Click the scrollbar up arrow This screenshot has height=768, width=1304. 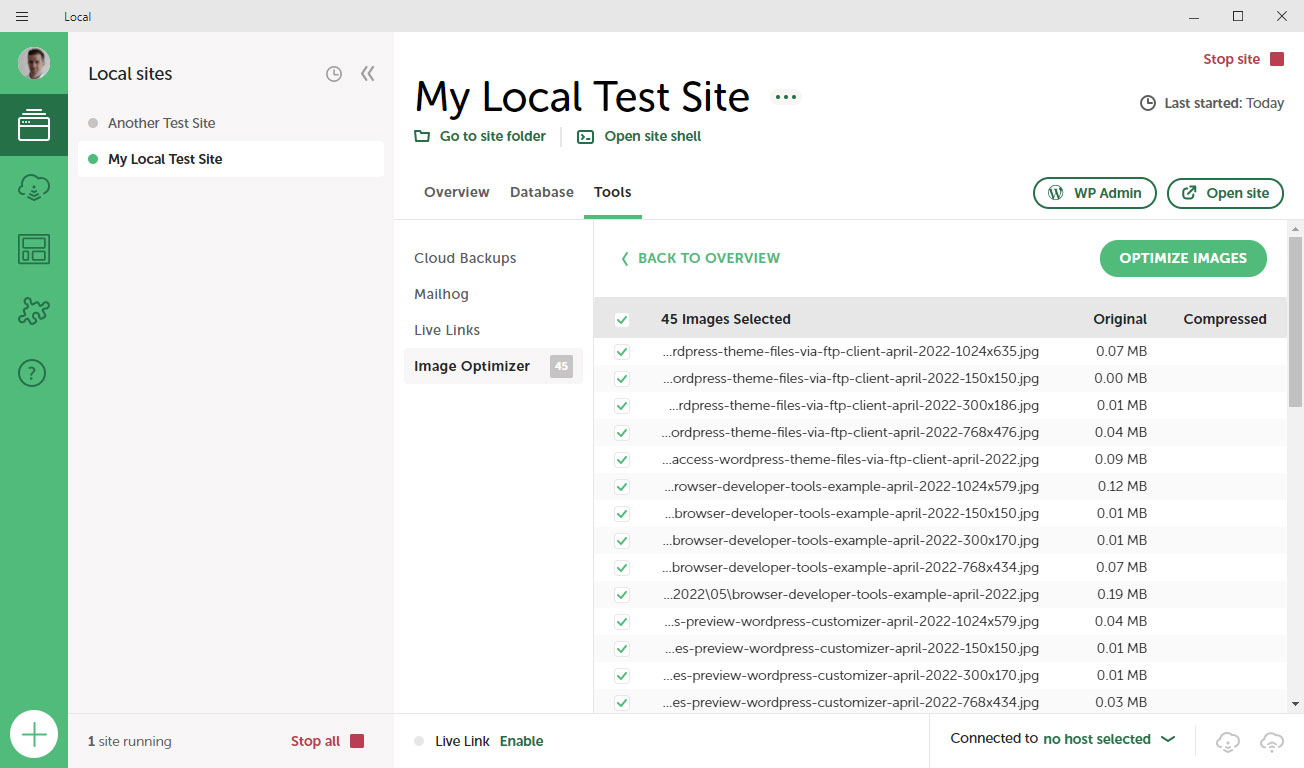pyautogui.click(x=1296, y=228)
